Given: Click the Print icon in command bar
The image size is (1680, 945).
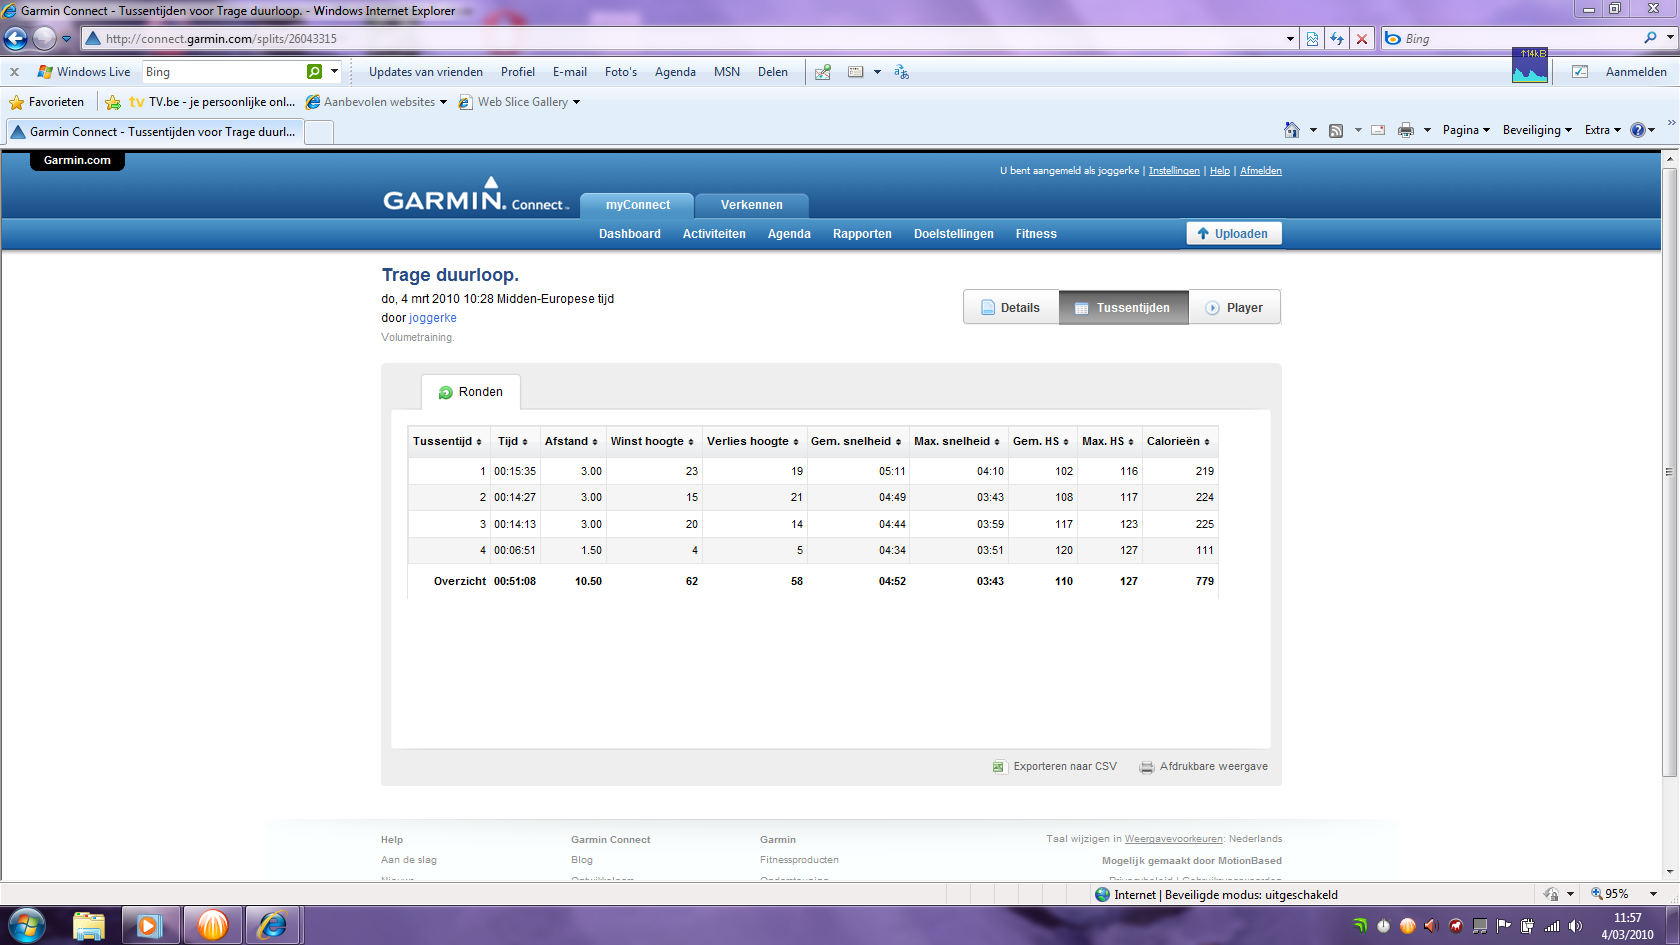Looking at the screenshot, I should [x=1406, y=130].
